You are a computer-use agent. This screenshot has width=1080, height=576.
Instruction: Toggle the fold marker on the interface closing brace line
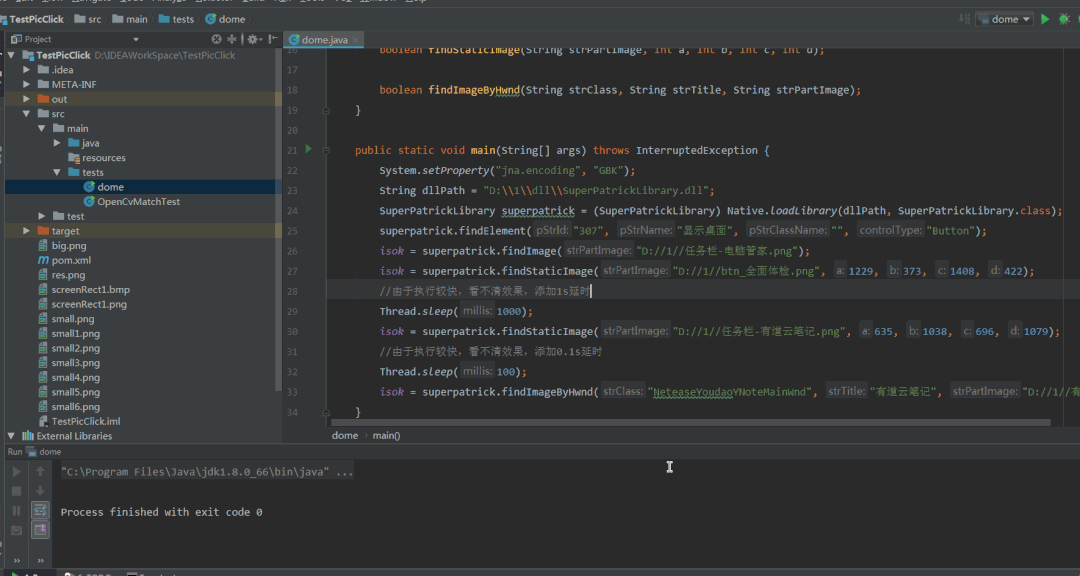click(x=326, y=110)
